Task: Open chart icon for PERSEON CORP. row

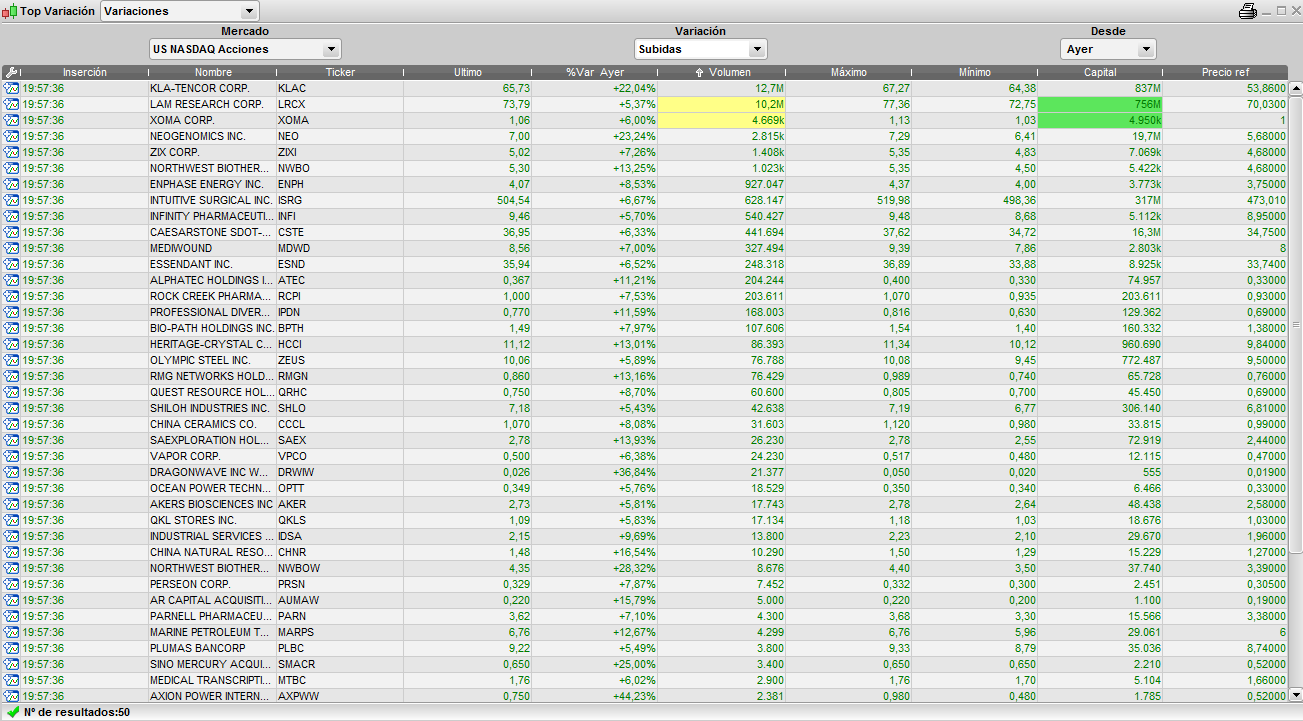Action: pos(11,584)
